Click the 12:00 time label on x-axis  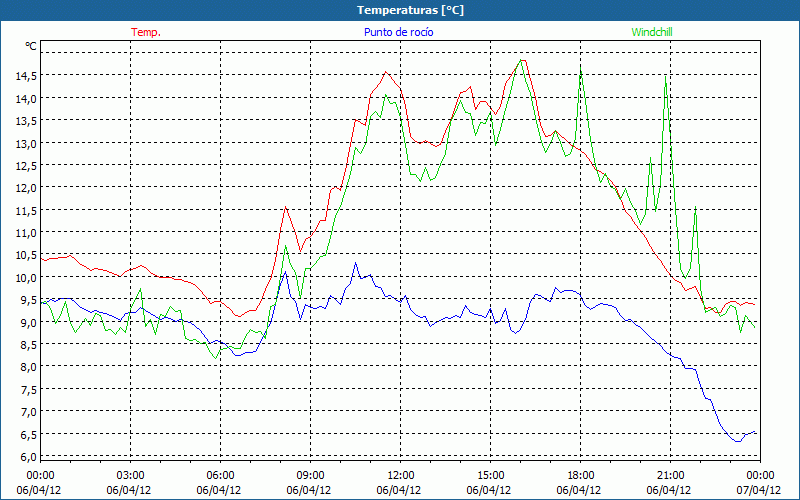pos(401,476)
